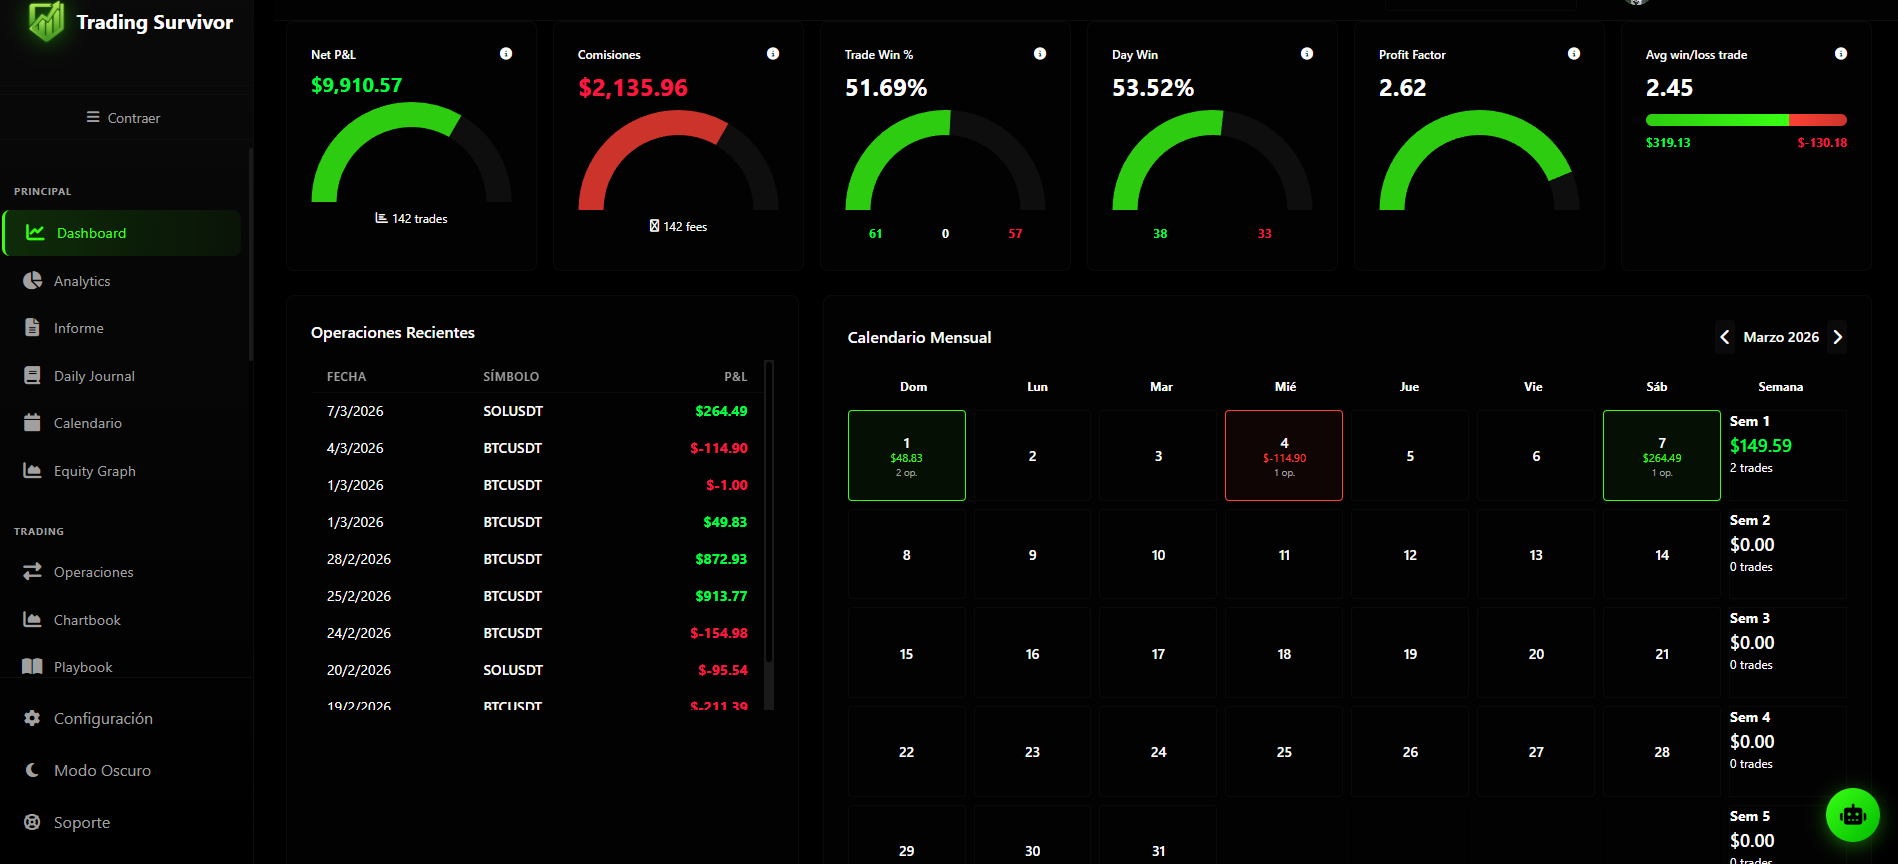Show info for Day Win card
The image size is (1898, 864).
tap(1307, 54)
